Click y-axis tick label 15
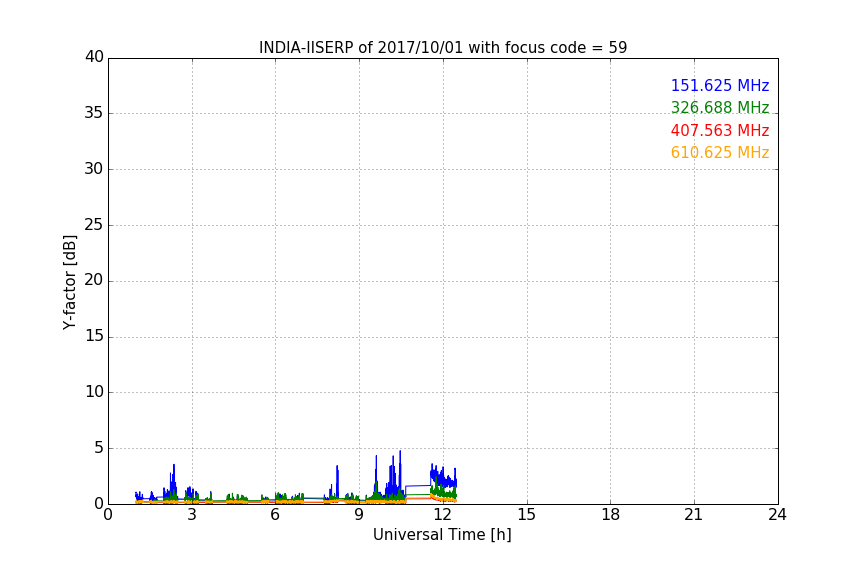Screen dimensions: 864x576 click(94, 336)
